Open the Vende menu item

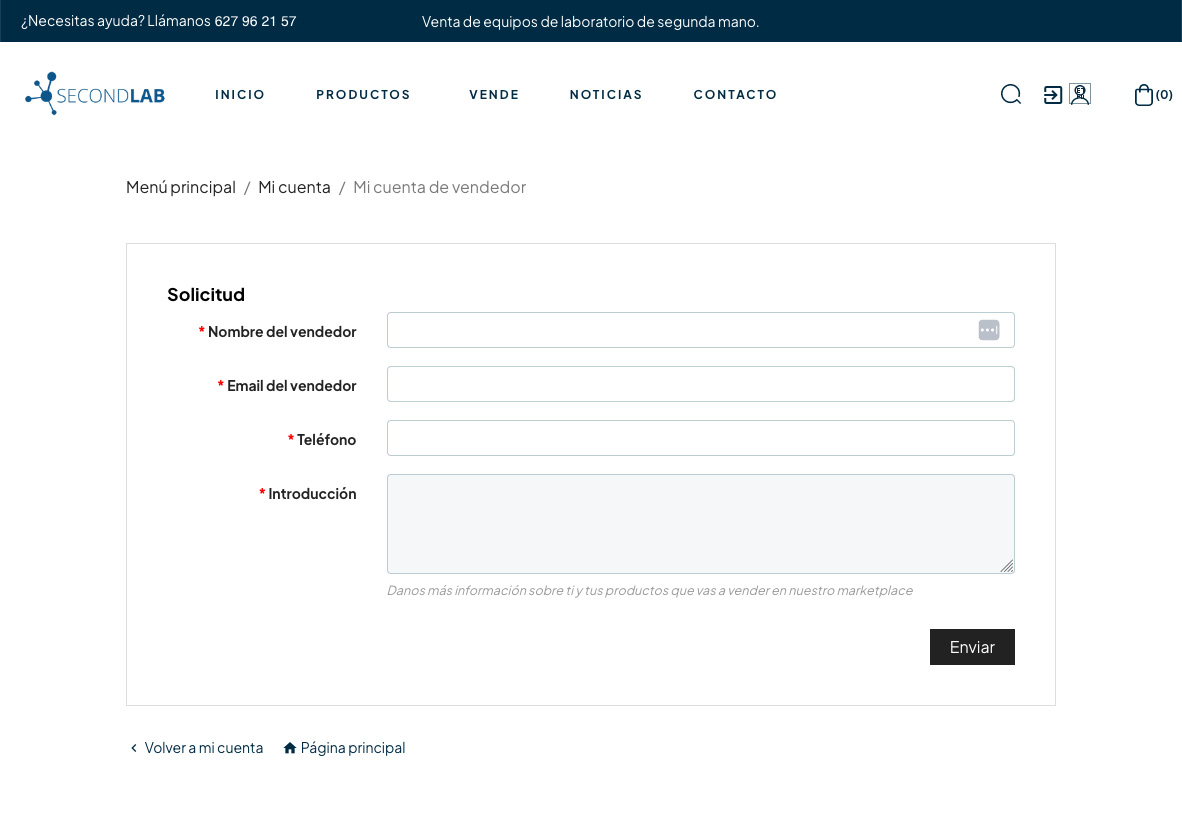pyautogui.click(x=494, y=95)
